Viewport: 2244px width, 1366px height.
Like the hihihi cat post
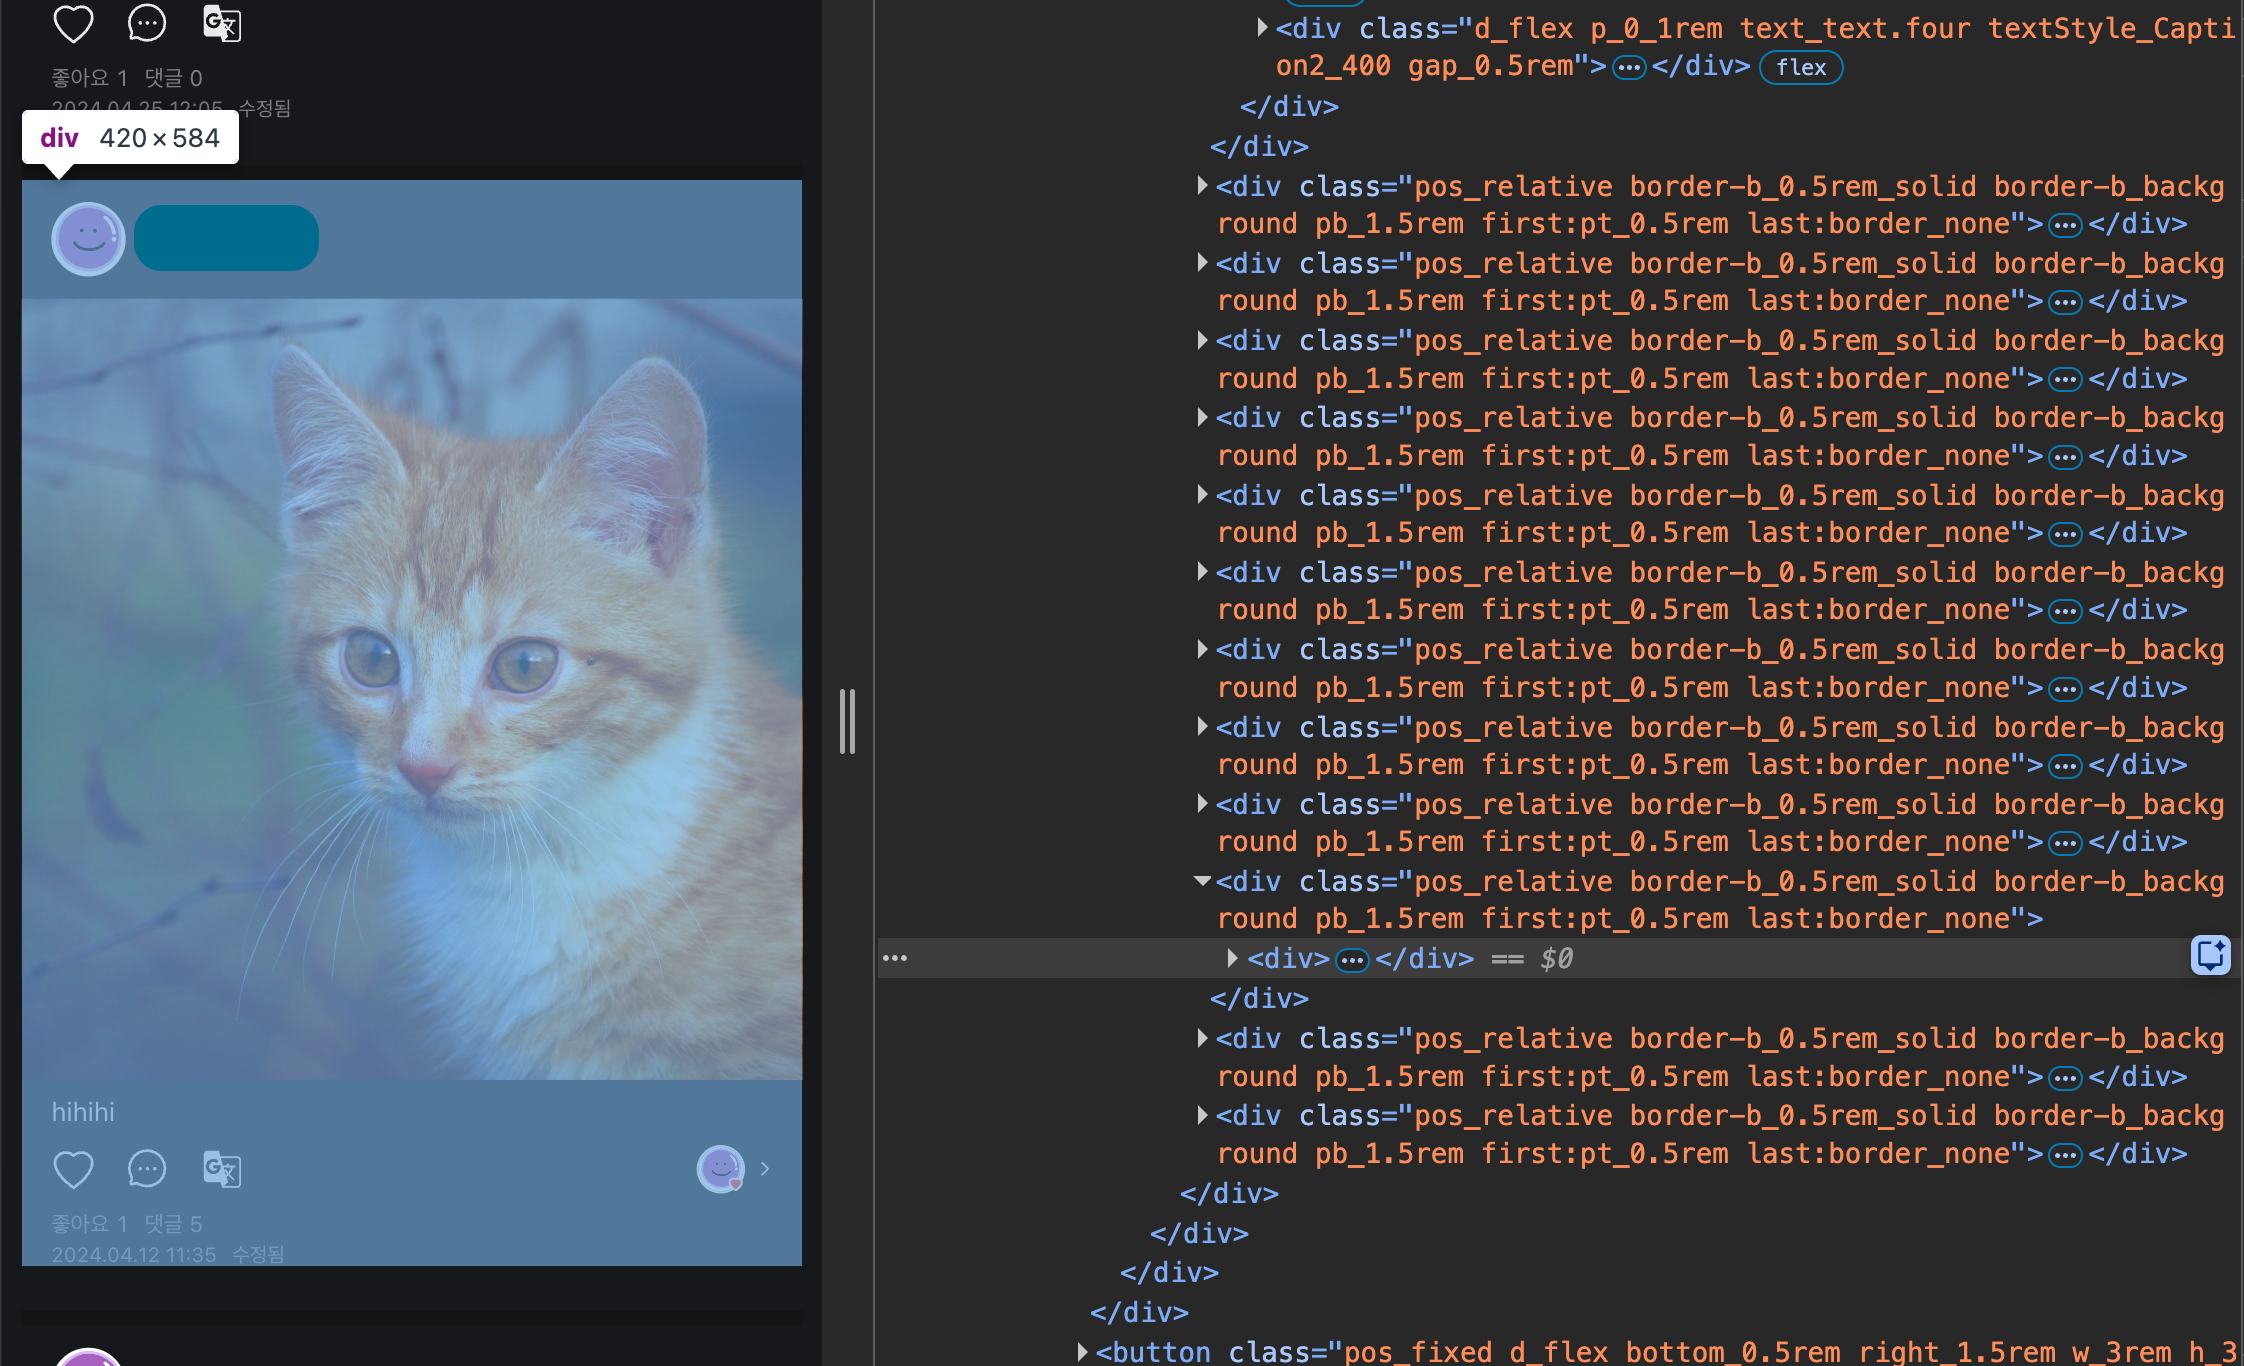pos(73,1169)
